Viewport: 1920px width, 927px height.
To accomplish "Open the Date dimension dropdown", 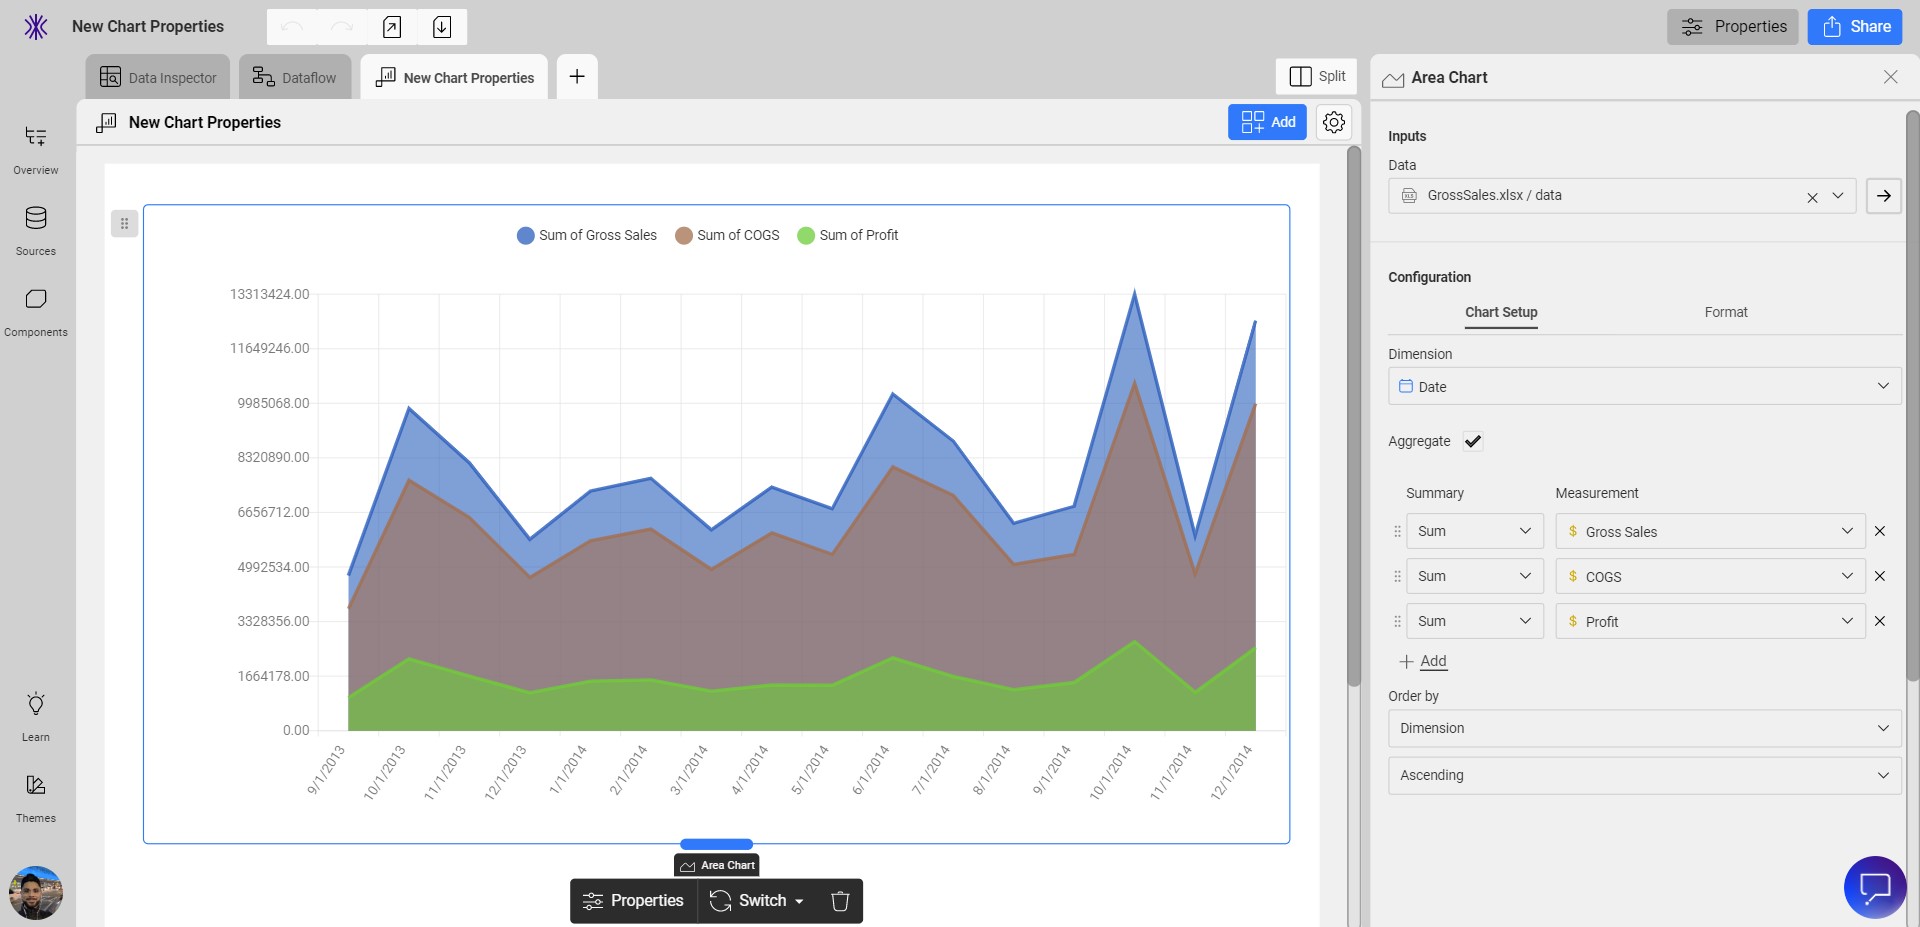I will (1643, 386).
